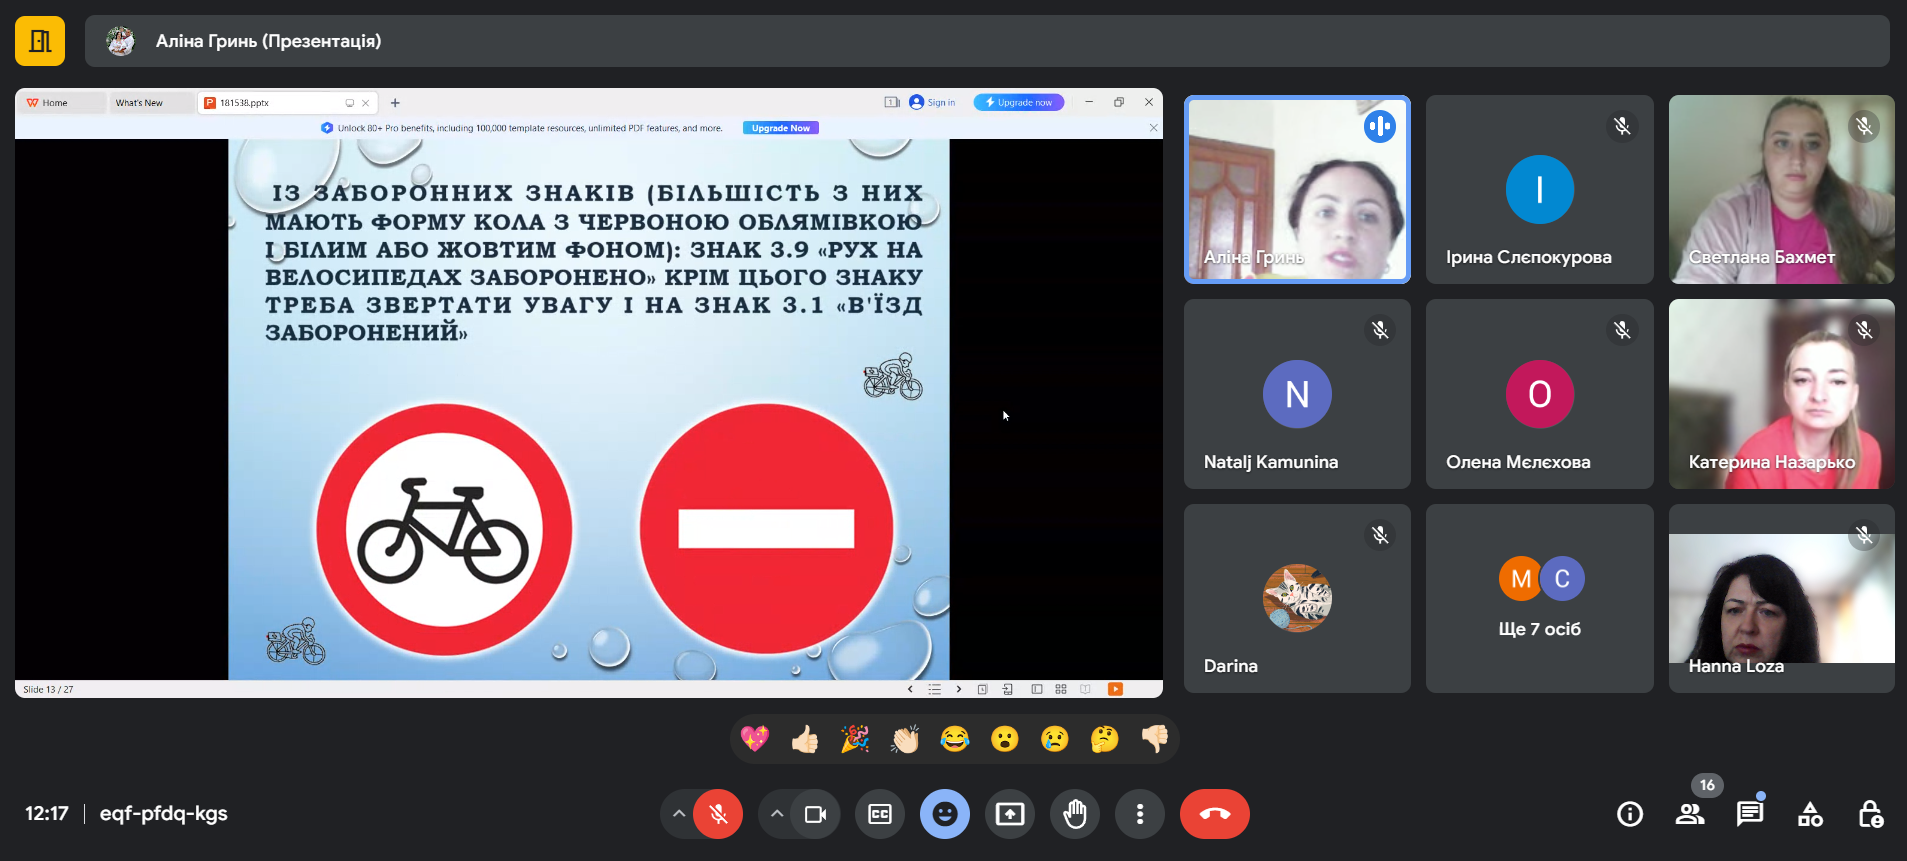Open the chat messages panel

tap(1750, 815)
